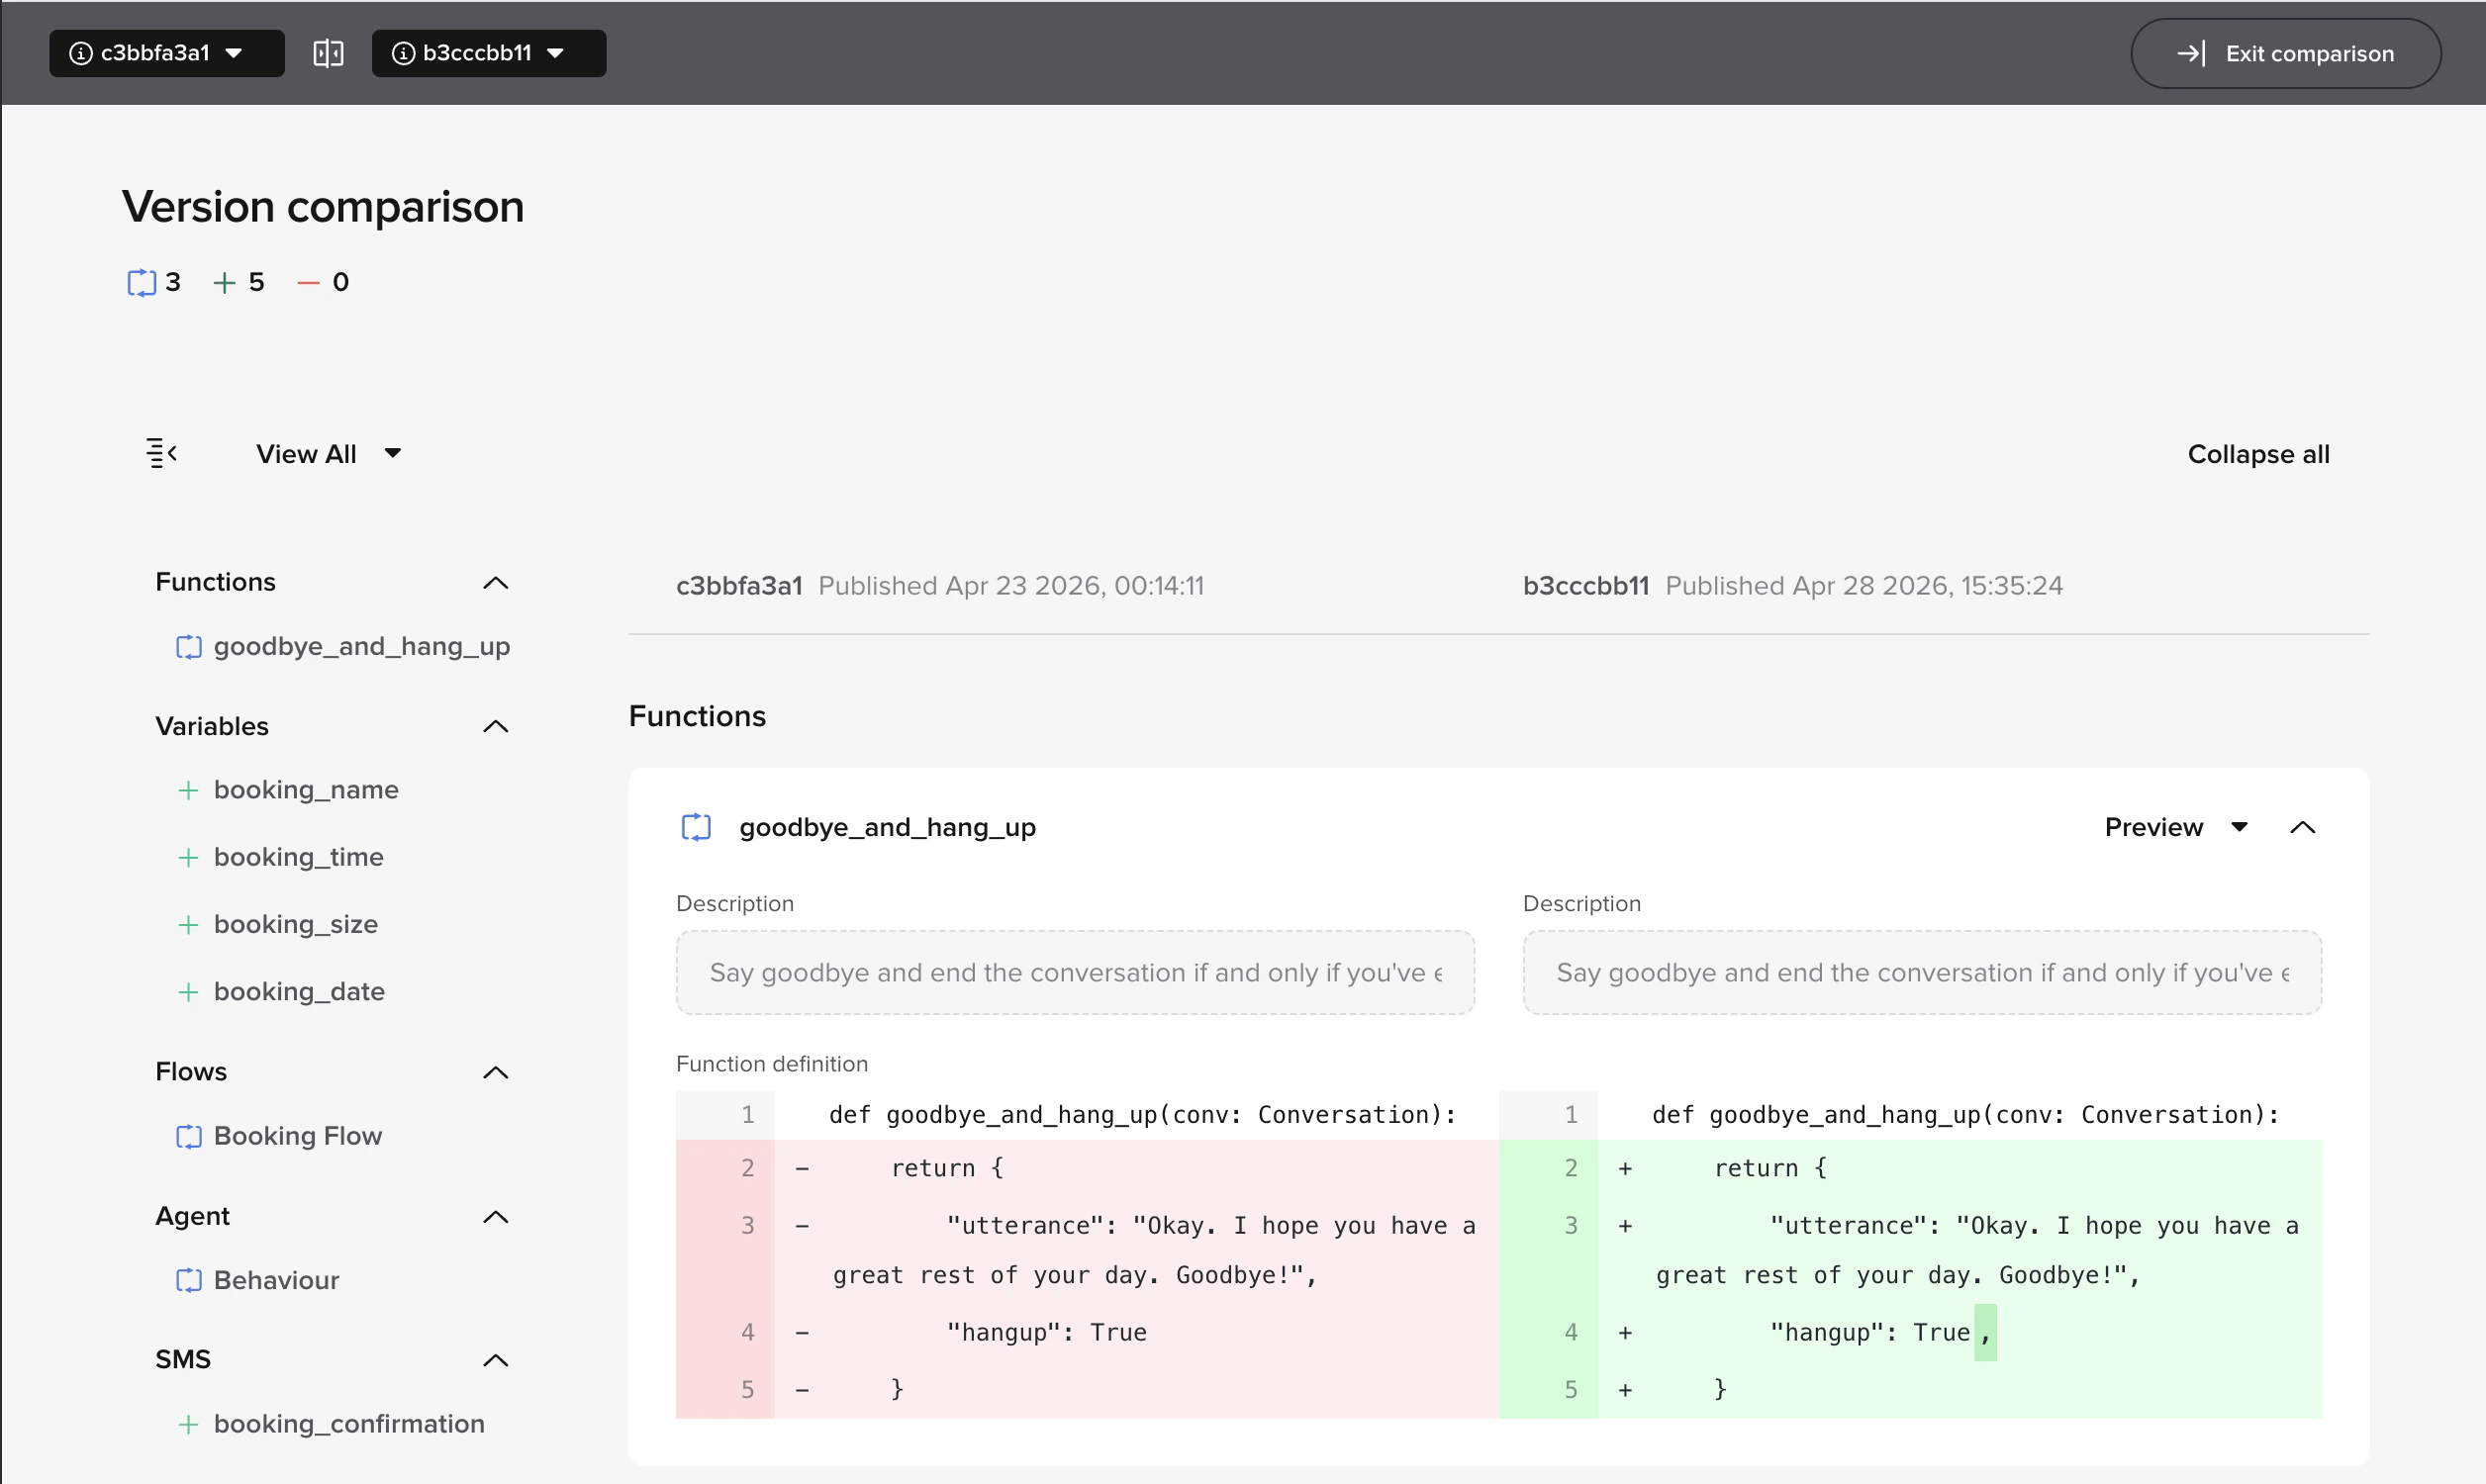Viewport: 2486px width, 1484px height.
Task: Collapse the Functions sidebar section
Action: click(x=495, y=583)
